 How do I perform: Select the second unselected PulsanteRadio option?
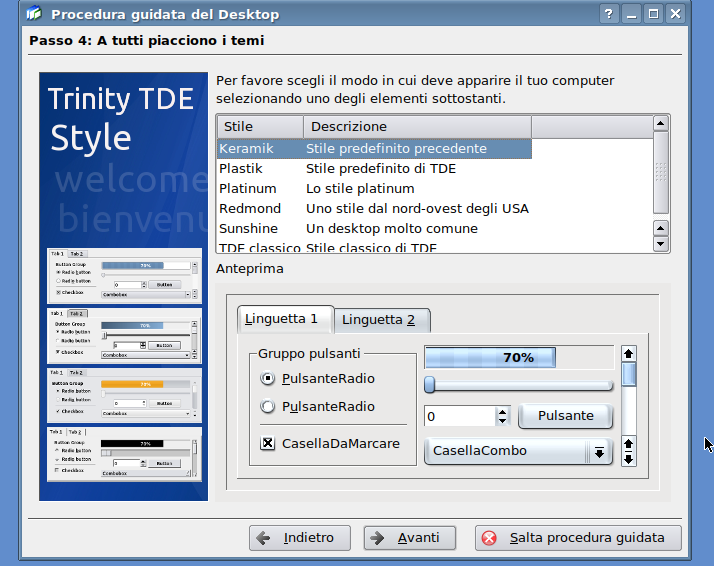[x=317, y=406]
